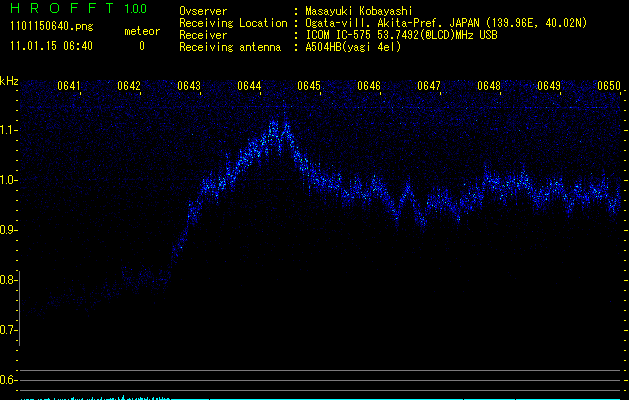Select the 0647 time marker
Screen dimensions: 629x400
(429, 86)
